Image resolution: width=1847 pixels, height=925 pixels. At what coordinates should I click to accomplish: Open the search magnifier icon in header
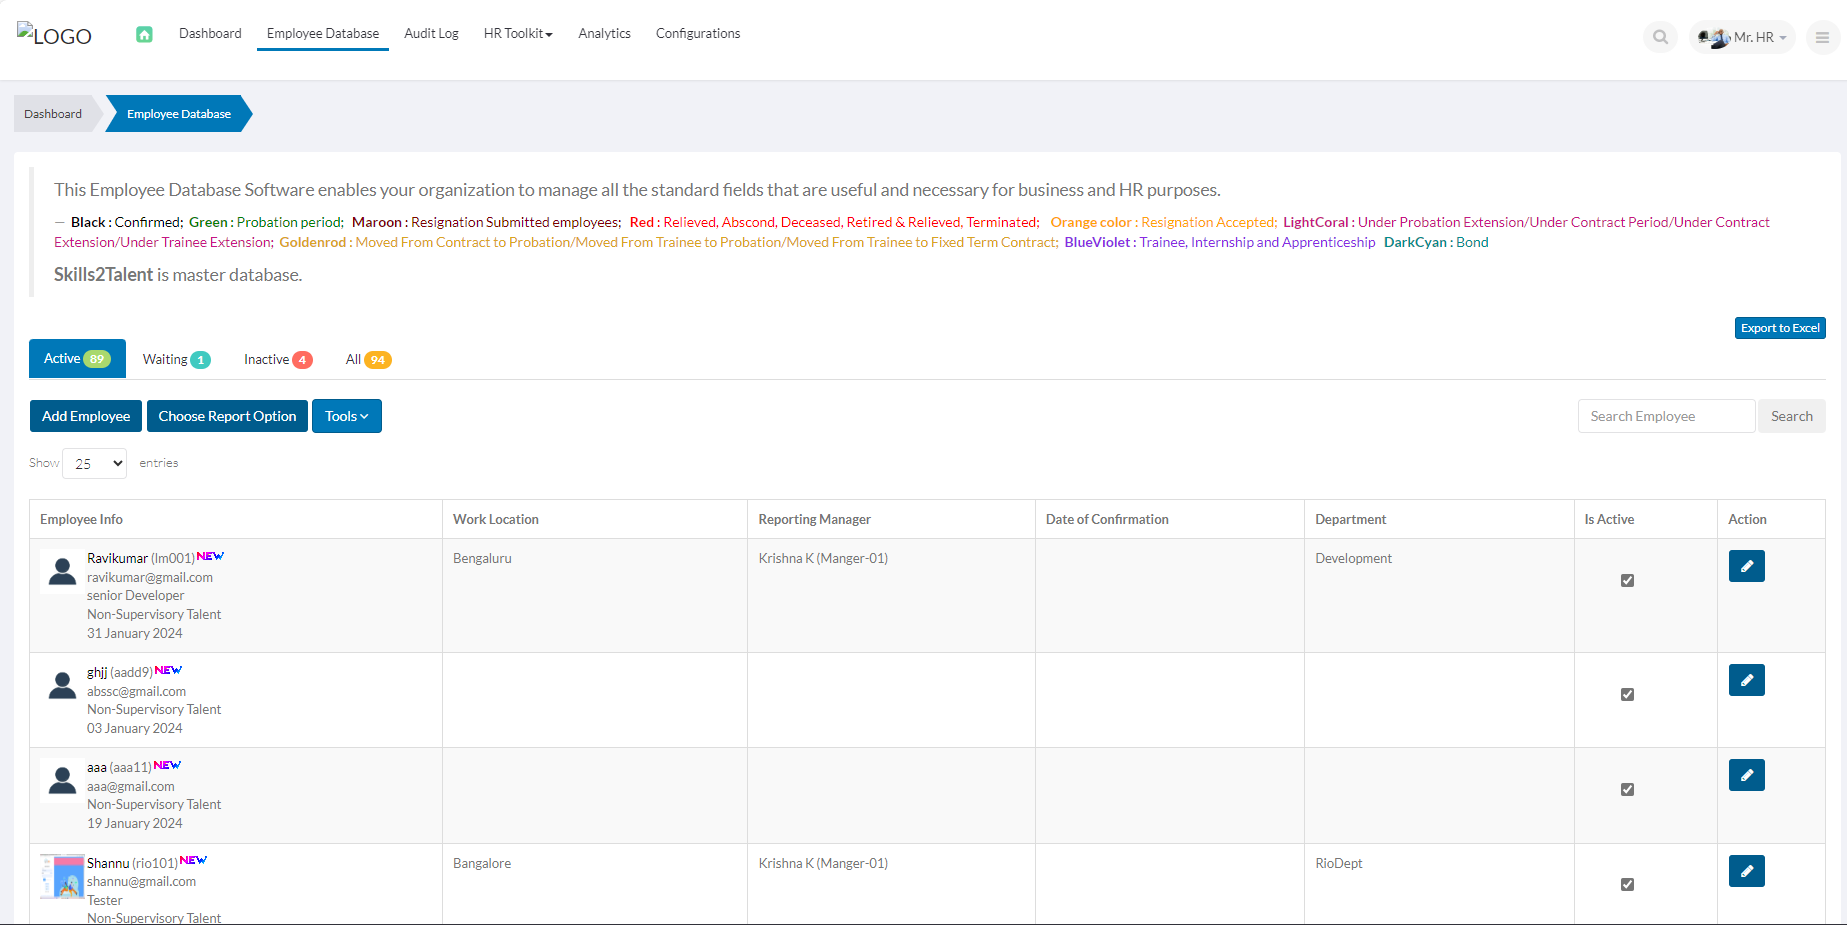tap(1660, 37)
